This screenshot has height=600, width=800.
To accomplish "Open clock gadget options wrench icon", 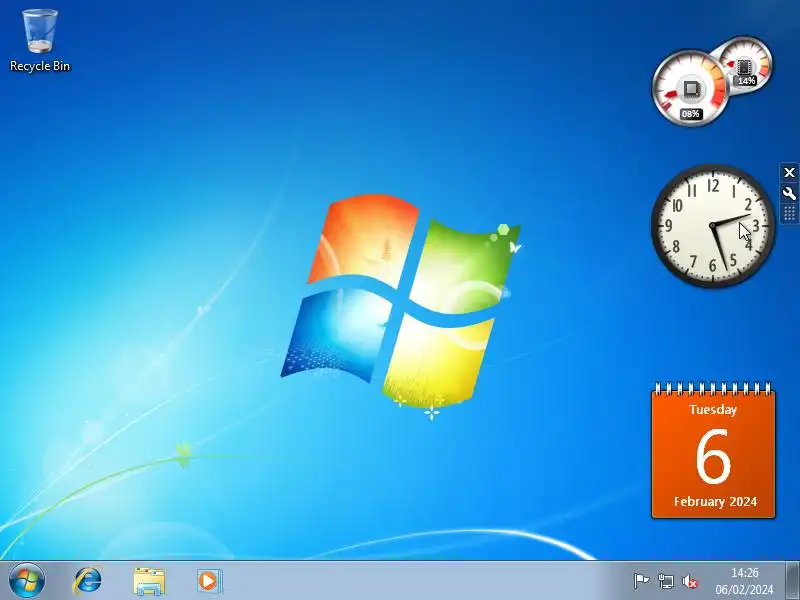I will pyautogui.click(x=789, y=193).
